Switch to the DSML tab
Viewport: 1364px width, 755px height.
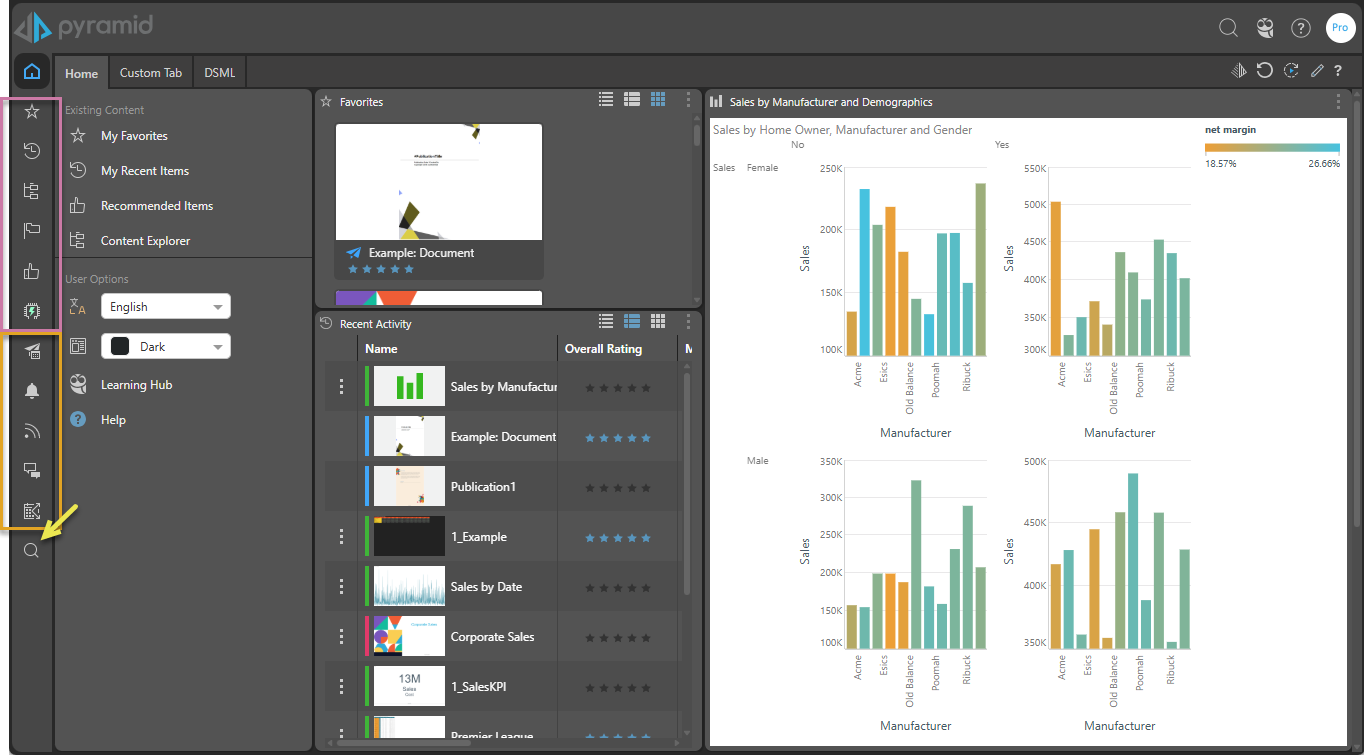[x=220, y=73]
